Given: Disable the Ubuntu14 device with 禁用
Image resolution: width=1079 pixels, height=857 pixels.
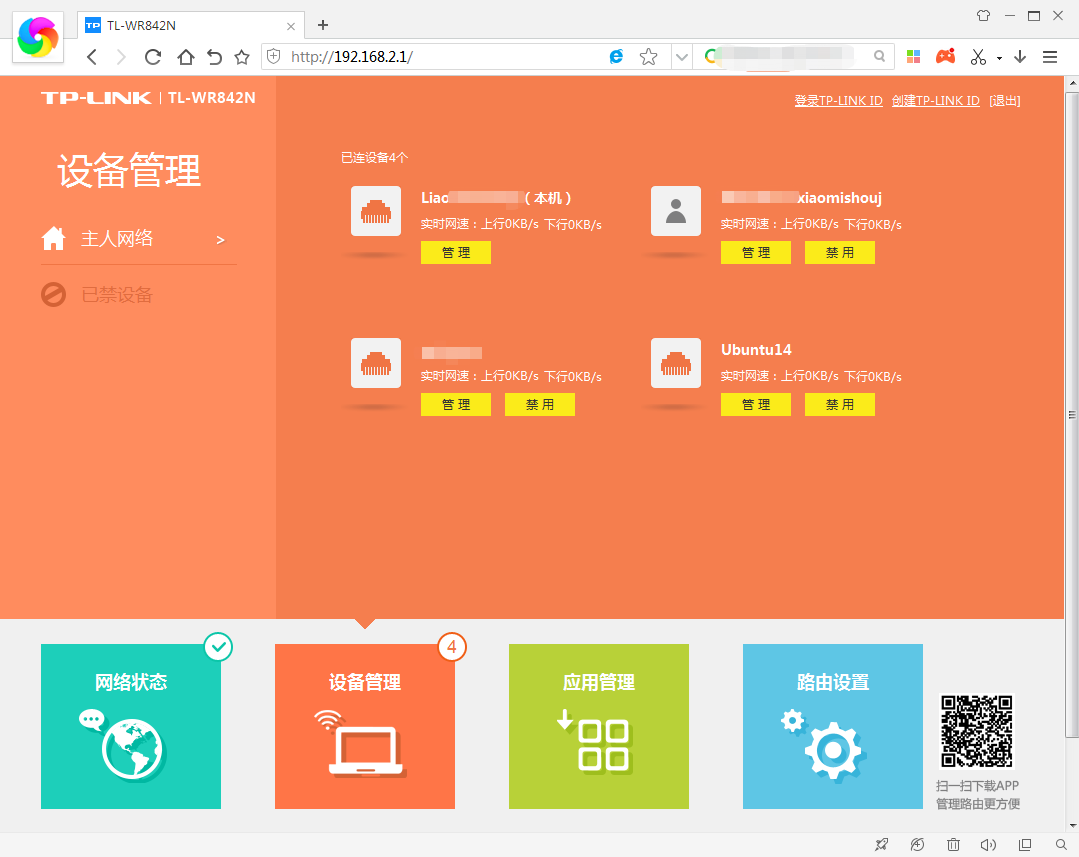Looking at the screenshot, I should 839,404.
